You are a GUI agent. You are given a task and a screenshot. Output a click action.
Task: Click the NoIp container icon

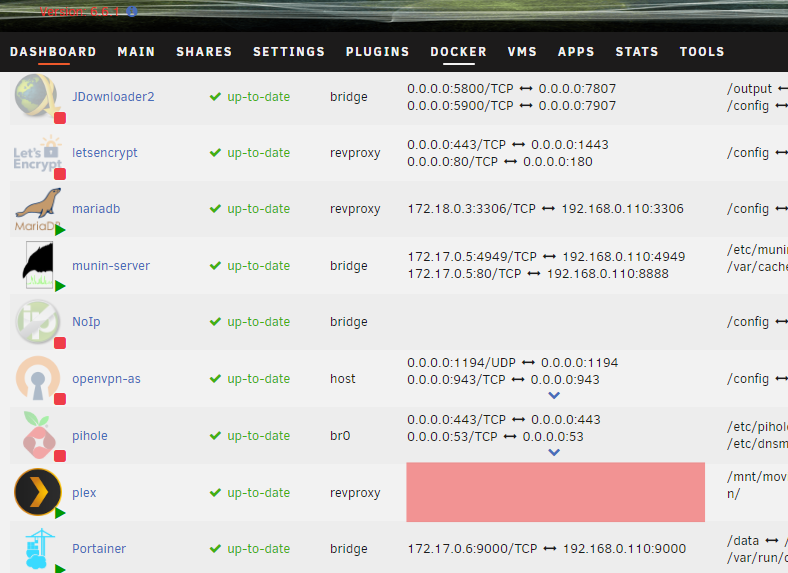38,322
